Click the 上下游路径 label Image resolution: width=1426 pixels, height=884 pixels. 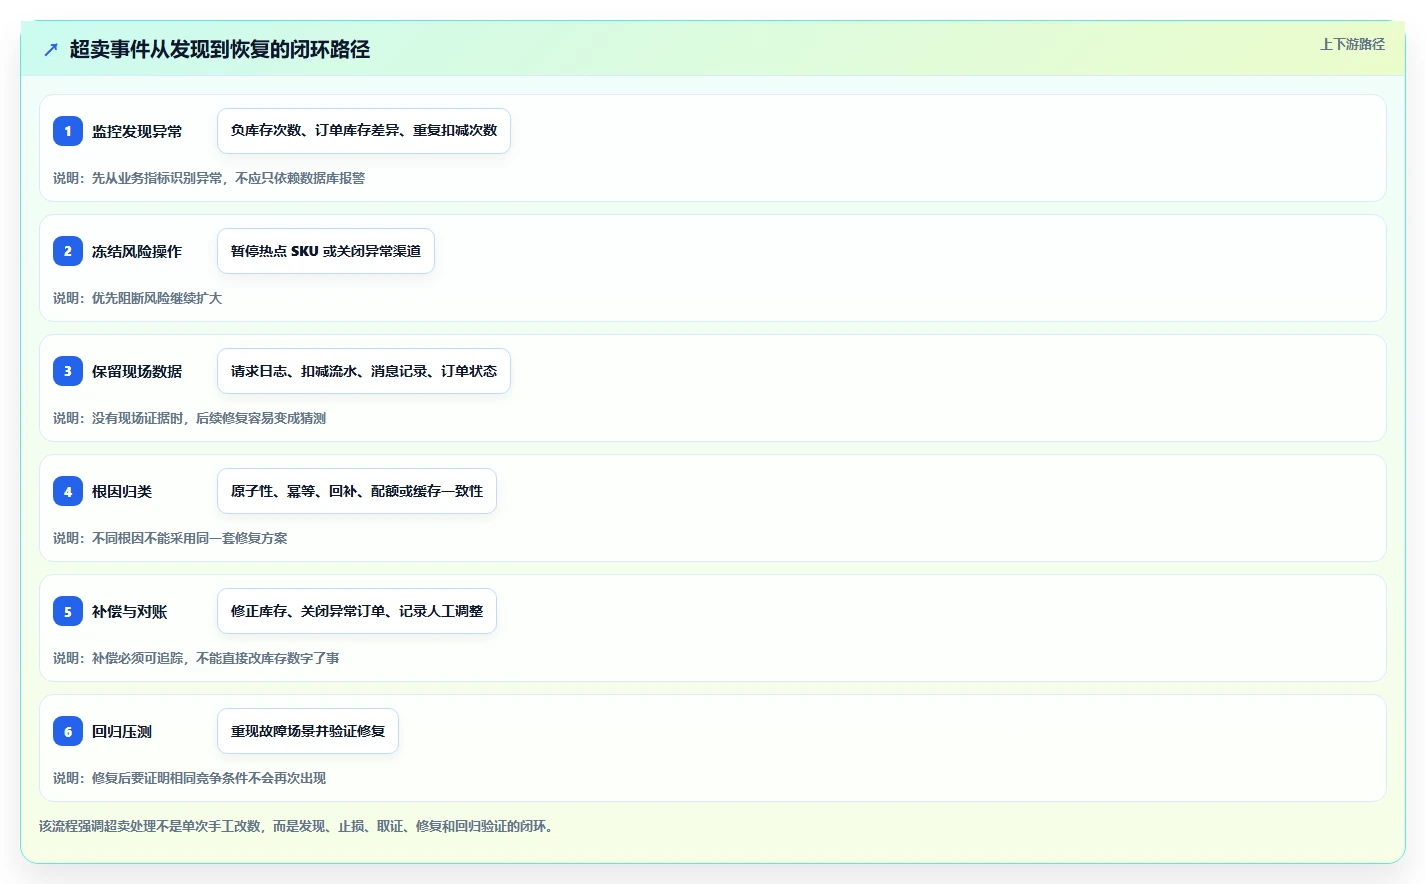pyautogui.click(x=1352, y=44)
